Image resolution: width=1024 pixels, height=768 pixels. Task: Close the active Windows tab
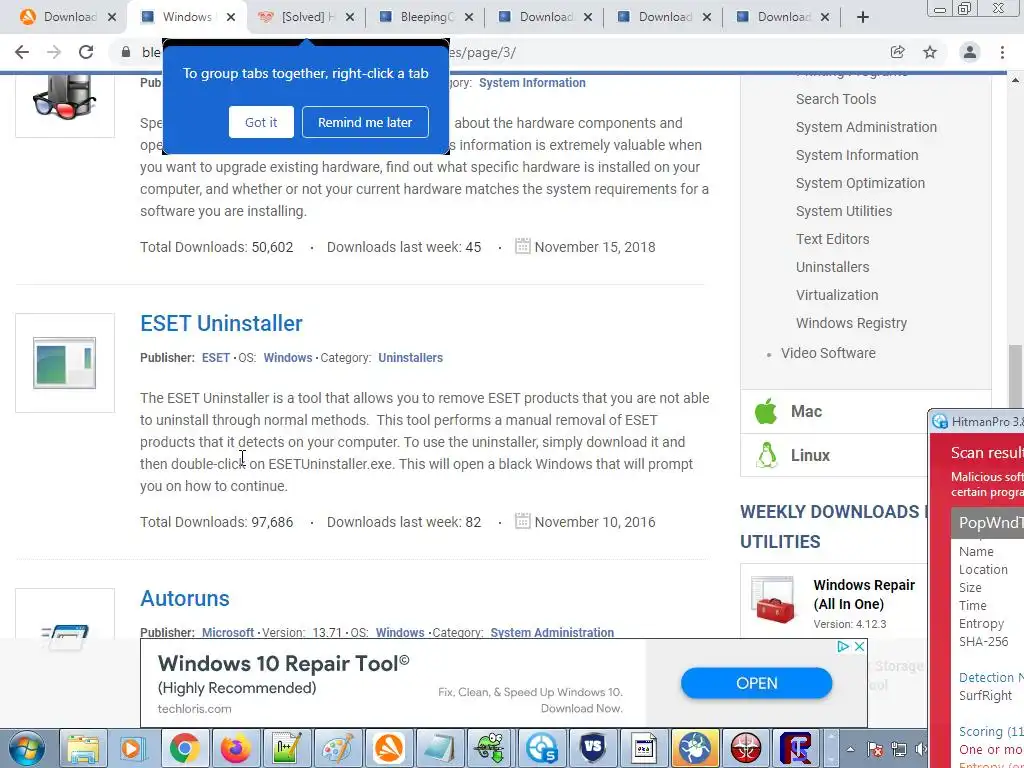pos(231,17)
